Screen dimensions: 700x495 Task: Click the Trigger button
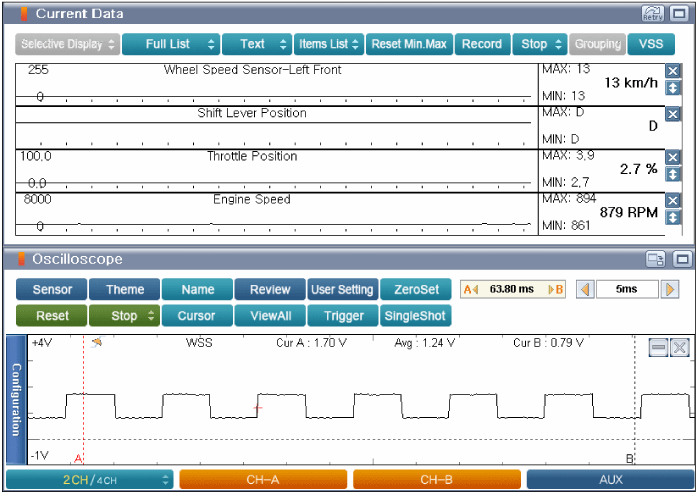point(342,316)
